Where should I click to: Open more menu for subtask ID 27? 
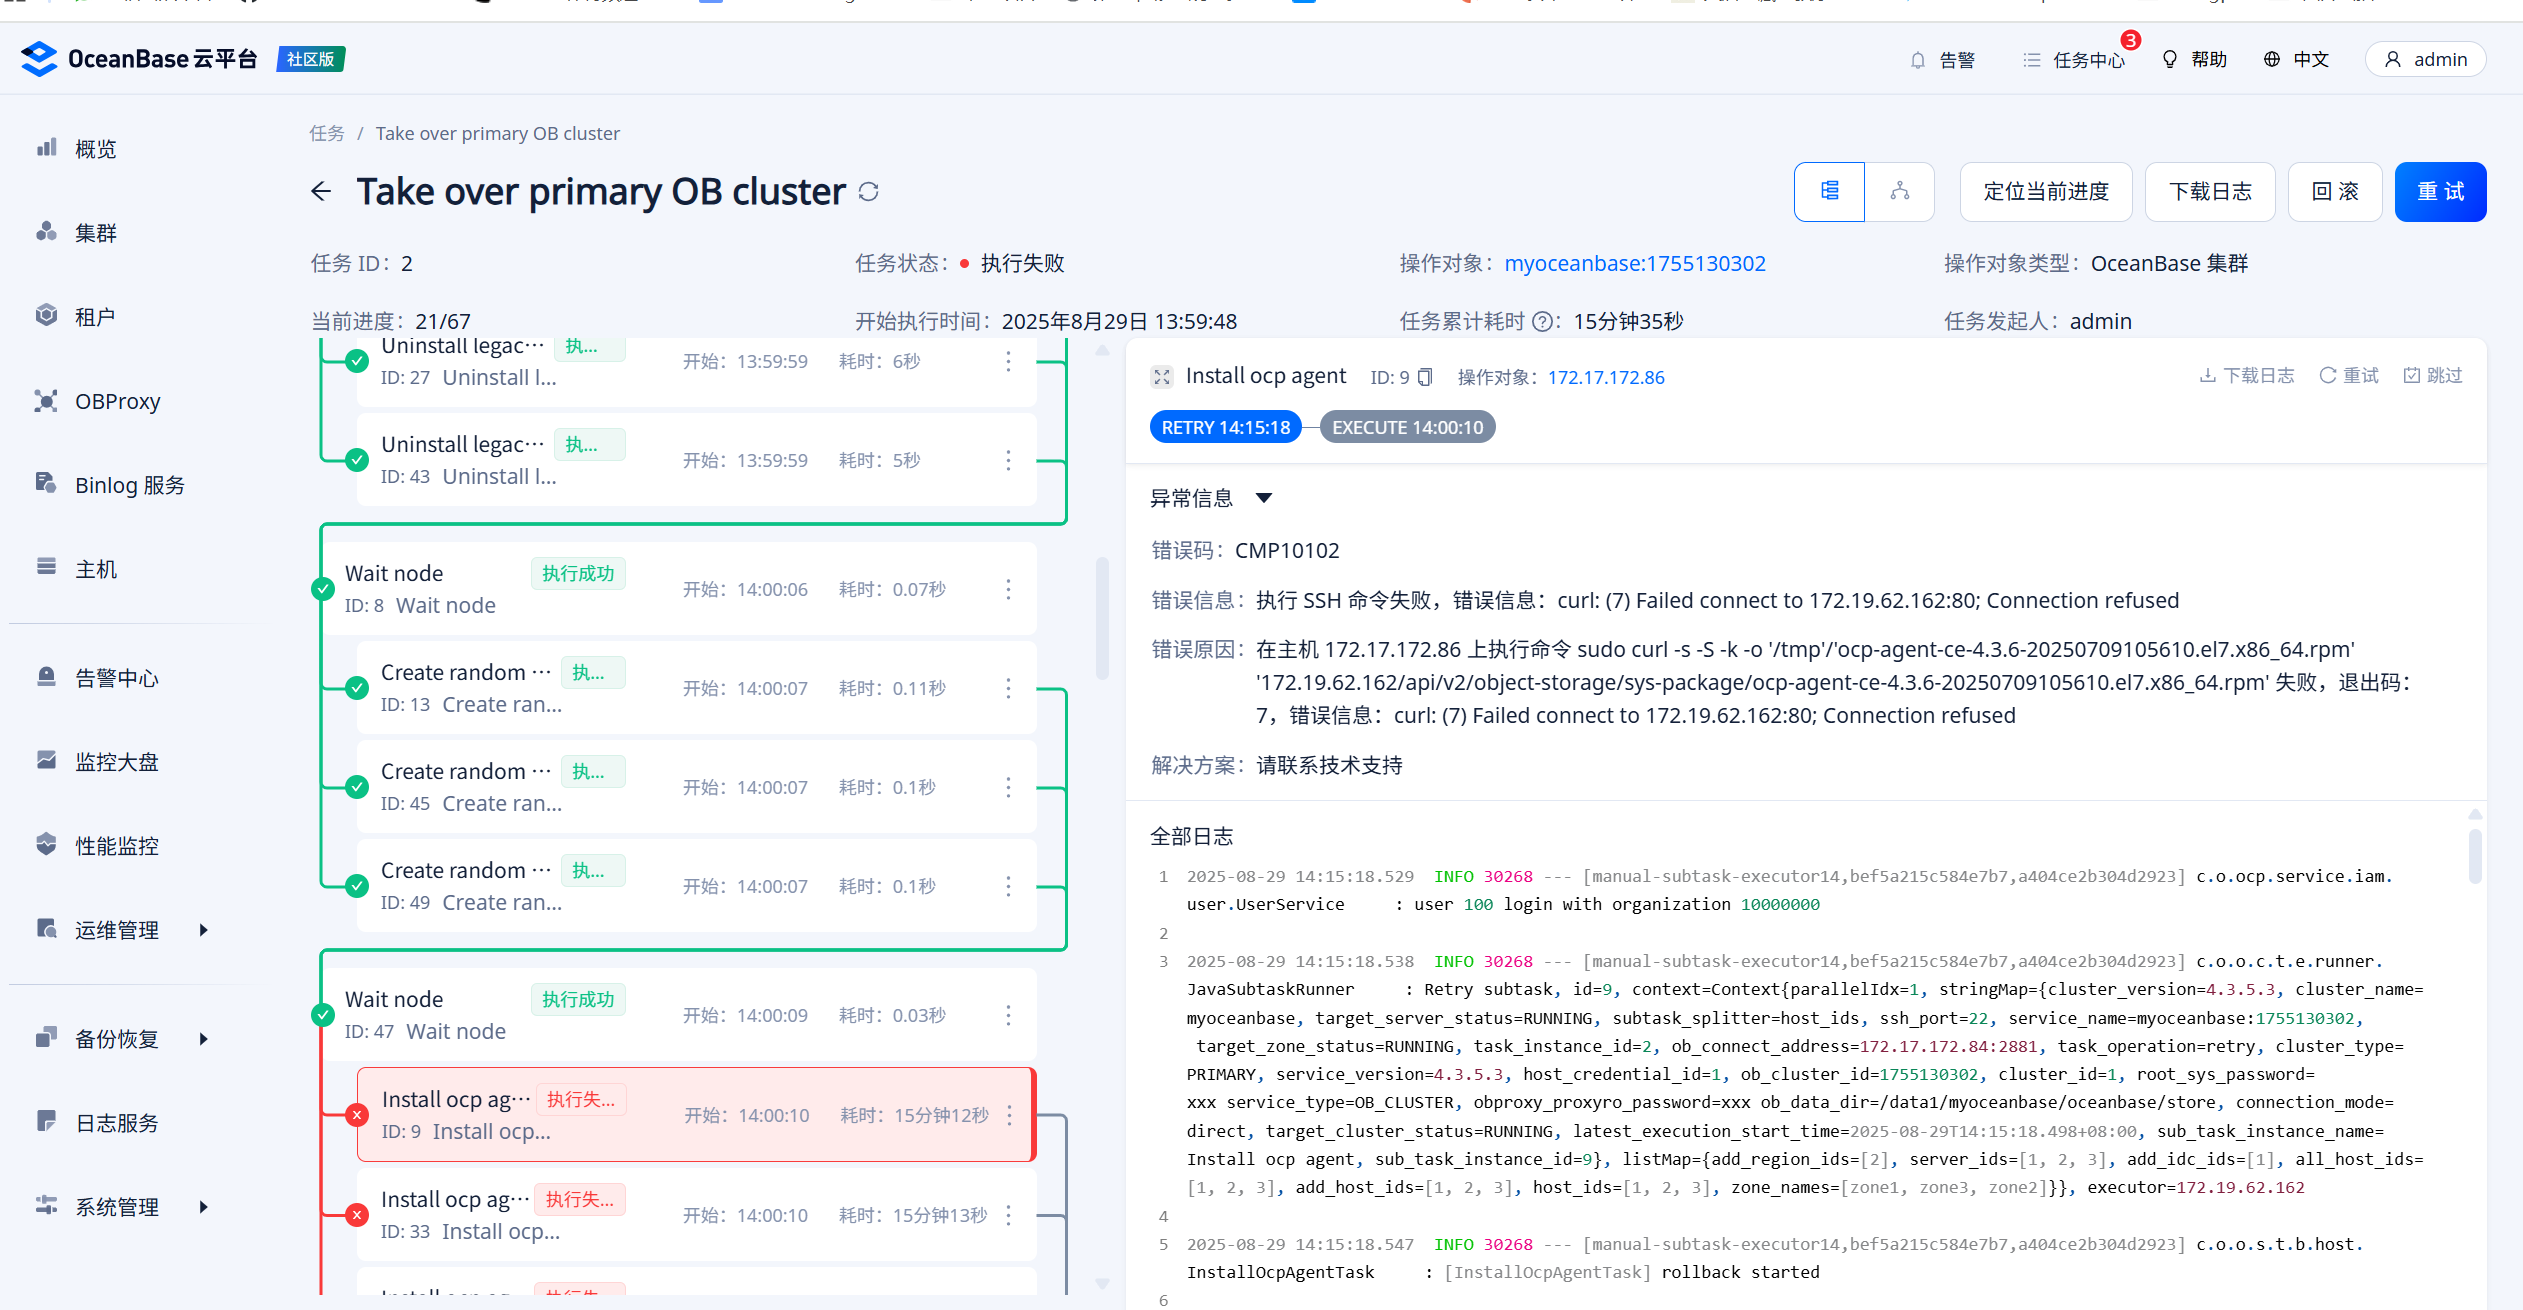[1008, 361]
